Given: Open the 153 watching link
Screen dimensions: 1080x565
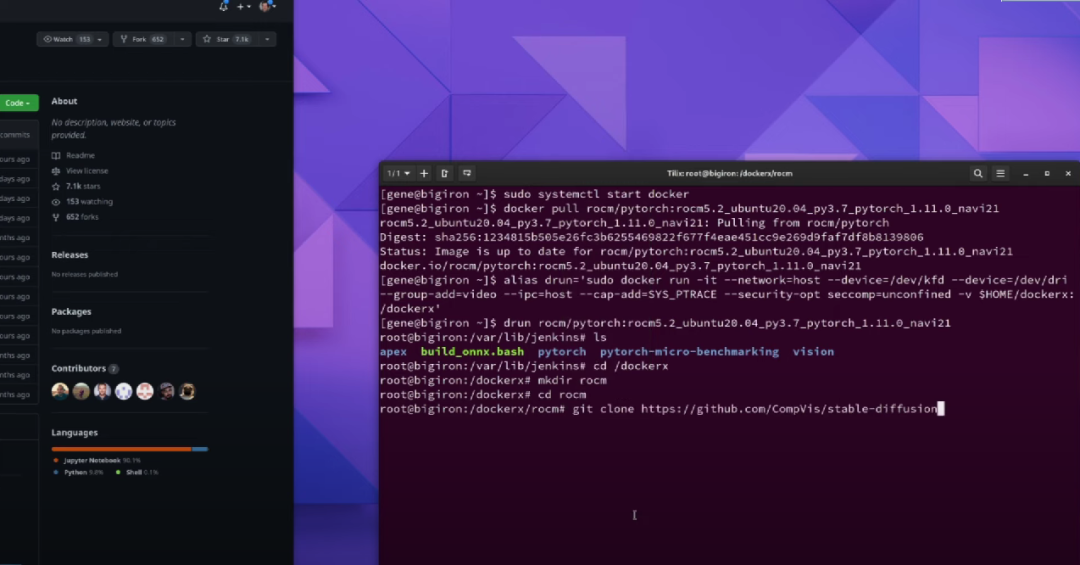Looking at the screenshot, I should (x=82, y=201).
